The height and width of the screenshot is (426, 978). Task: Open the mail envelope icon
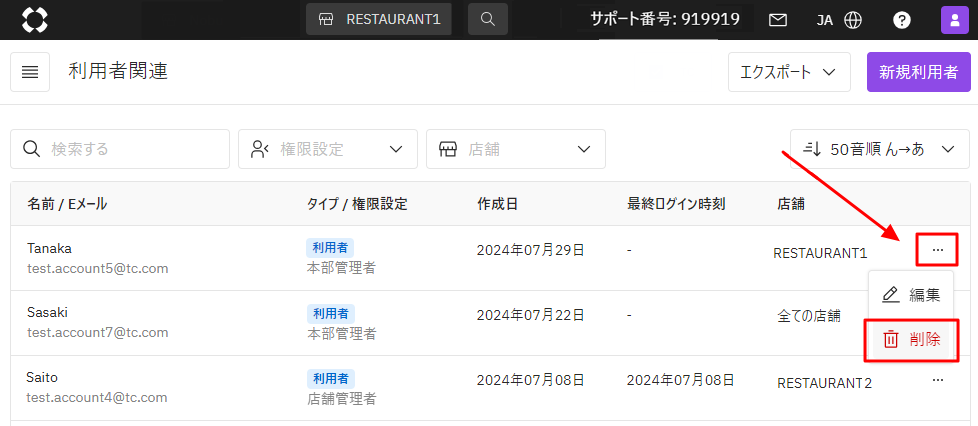[x=777, y=19]
